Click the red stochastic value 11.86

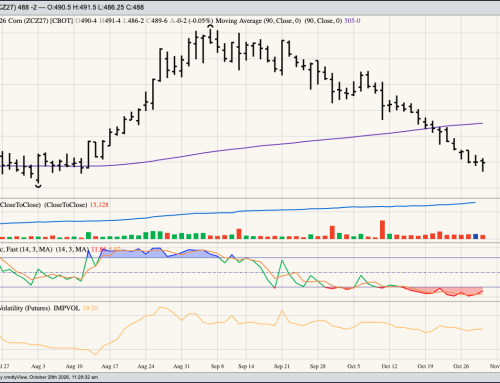99,249
